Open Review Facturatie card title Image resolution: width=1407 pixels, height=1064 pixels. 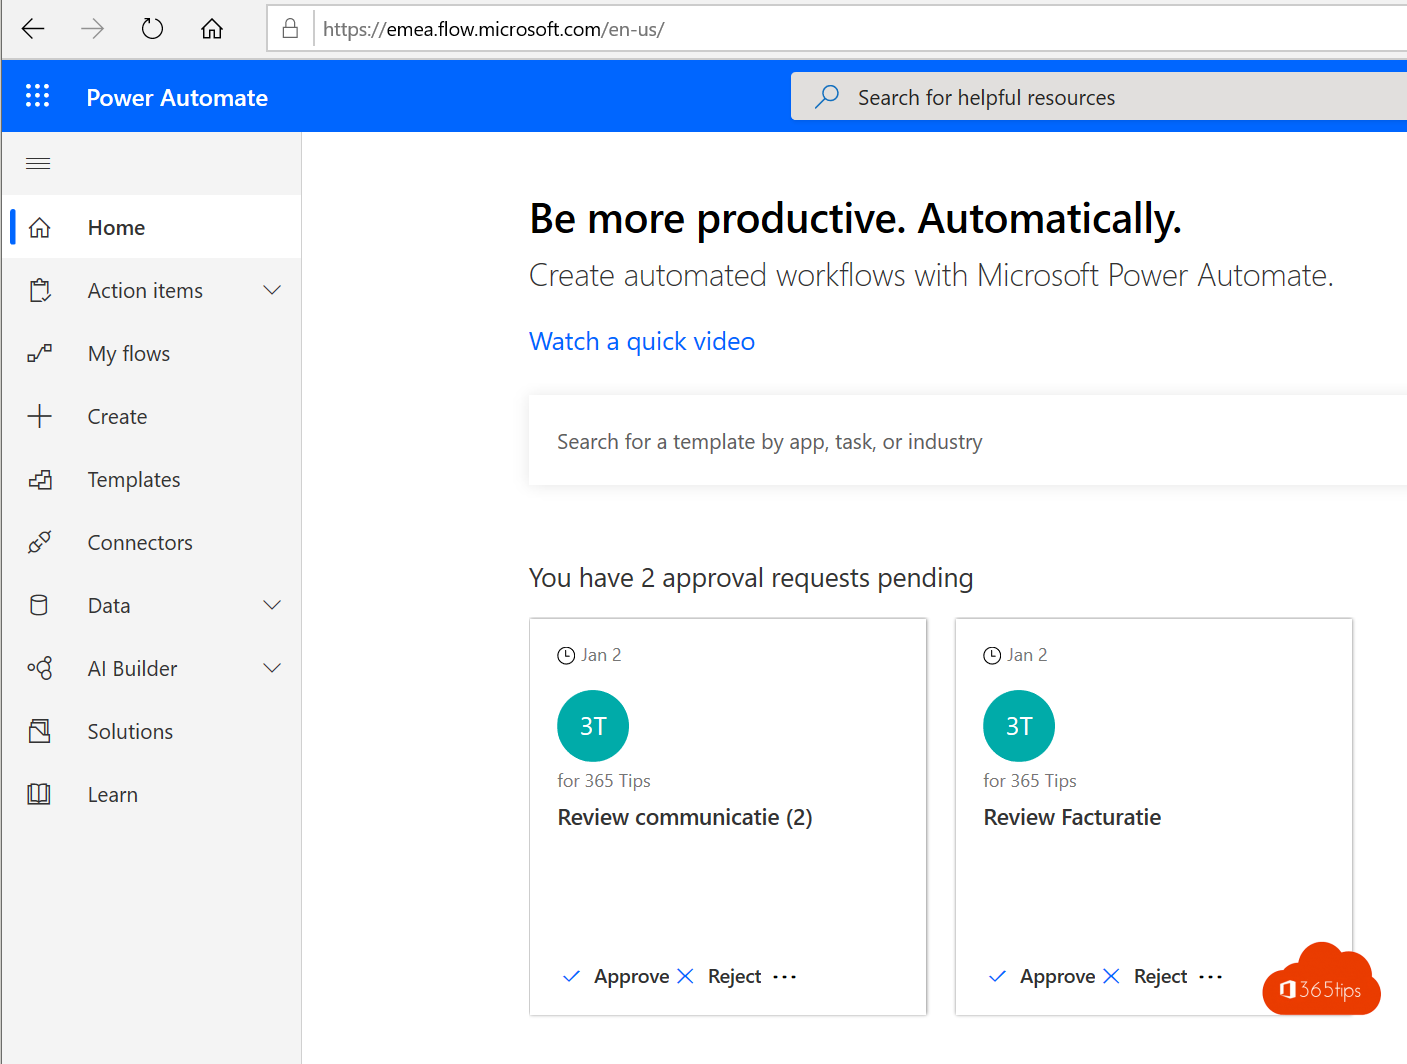coord(1072,818)
